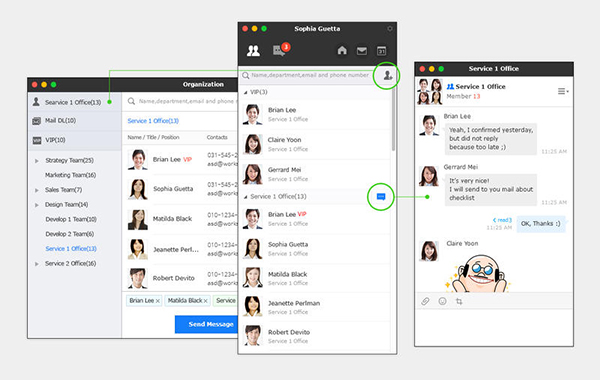
Task: Expand the Sales Team(7) node
Action: click(37, 190)
